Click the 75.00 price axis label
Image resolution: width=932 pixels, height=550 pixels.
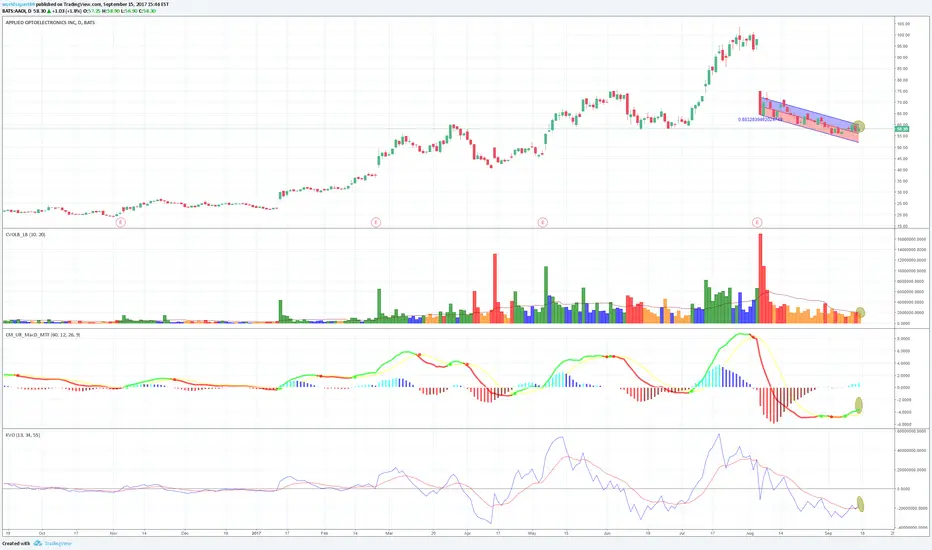point(902,91)
